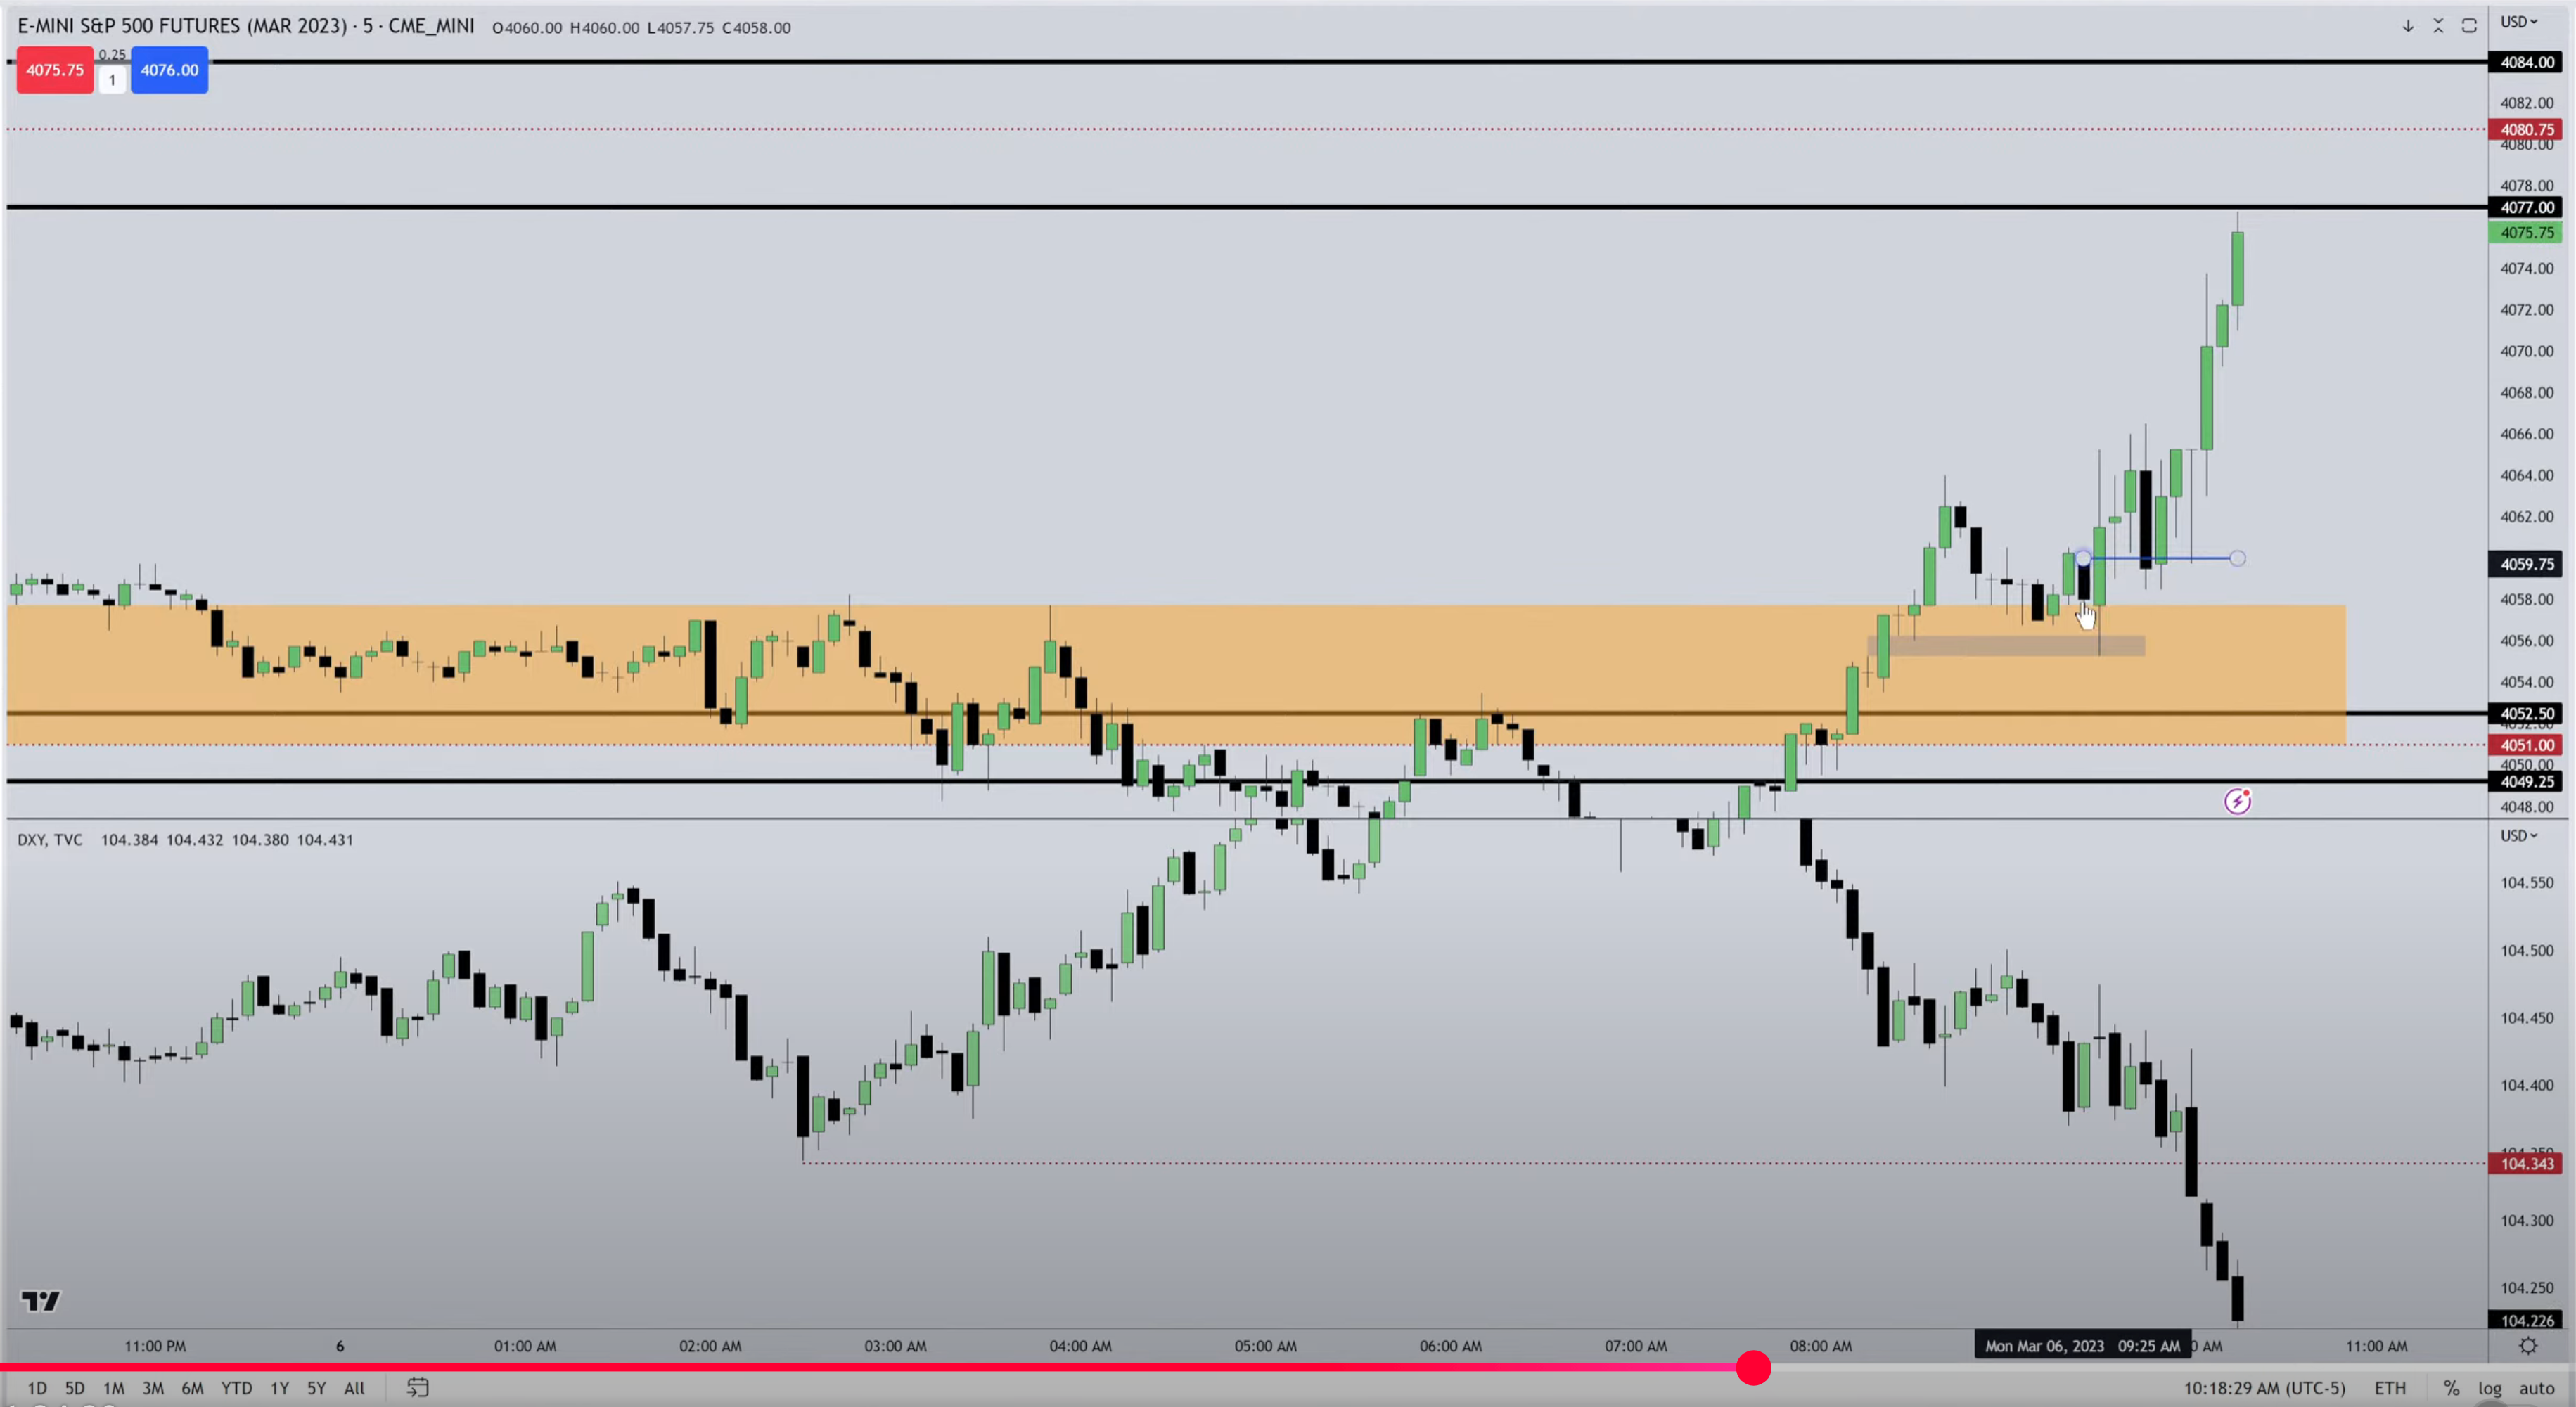
Task: Click the 11:00 PM time axis label
Action: (155, 1346)
